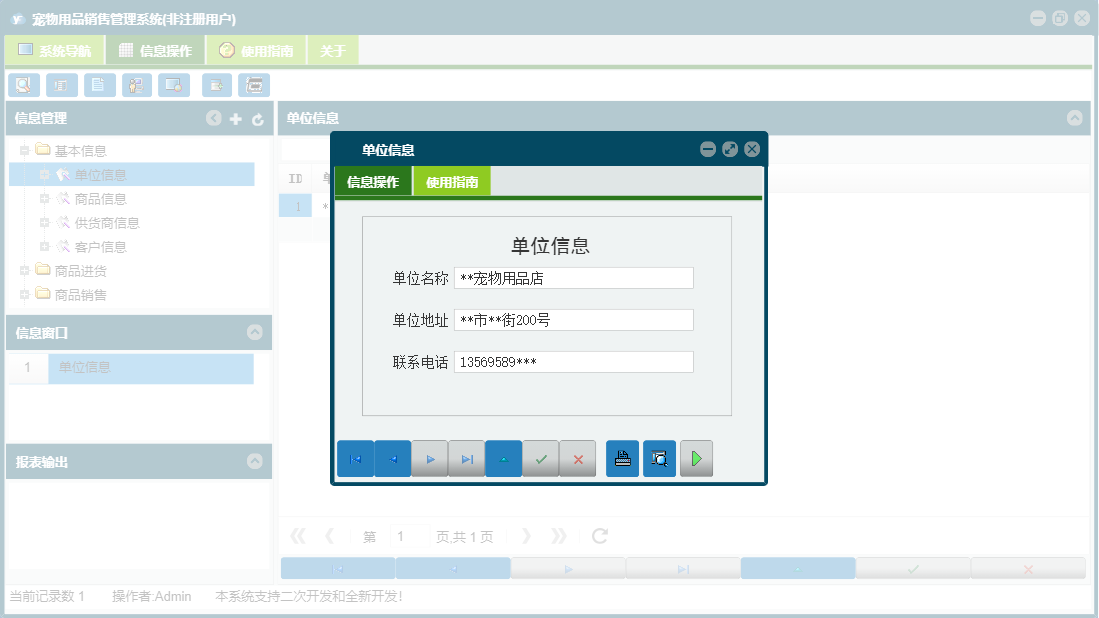Go to the previous record
This screenshot has height=618, width=1099.
tap(392, 458)
